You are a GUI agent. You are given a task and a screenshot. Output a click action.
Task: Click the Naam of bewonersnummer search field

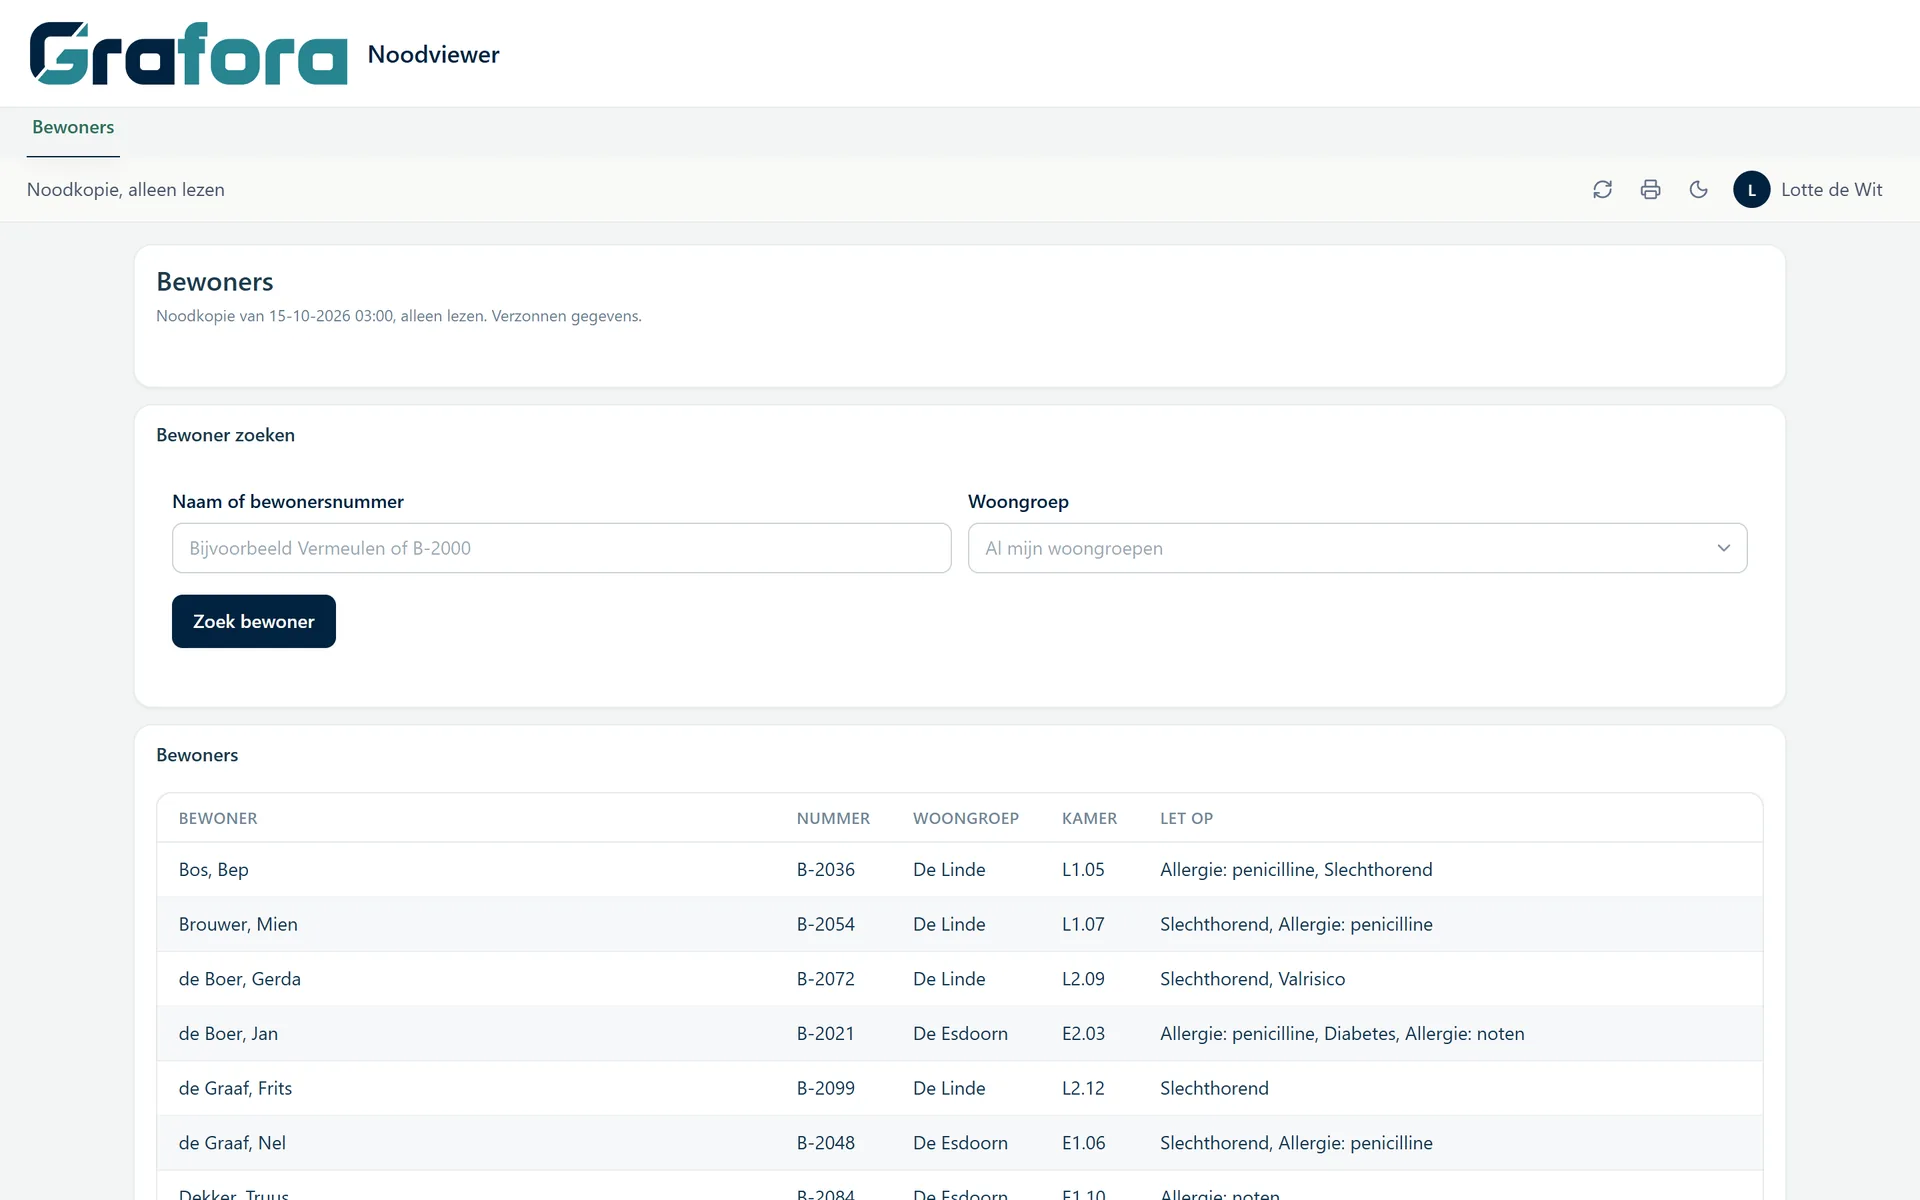tap(561, 548)
